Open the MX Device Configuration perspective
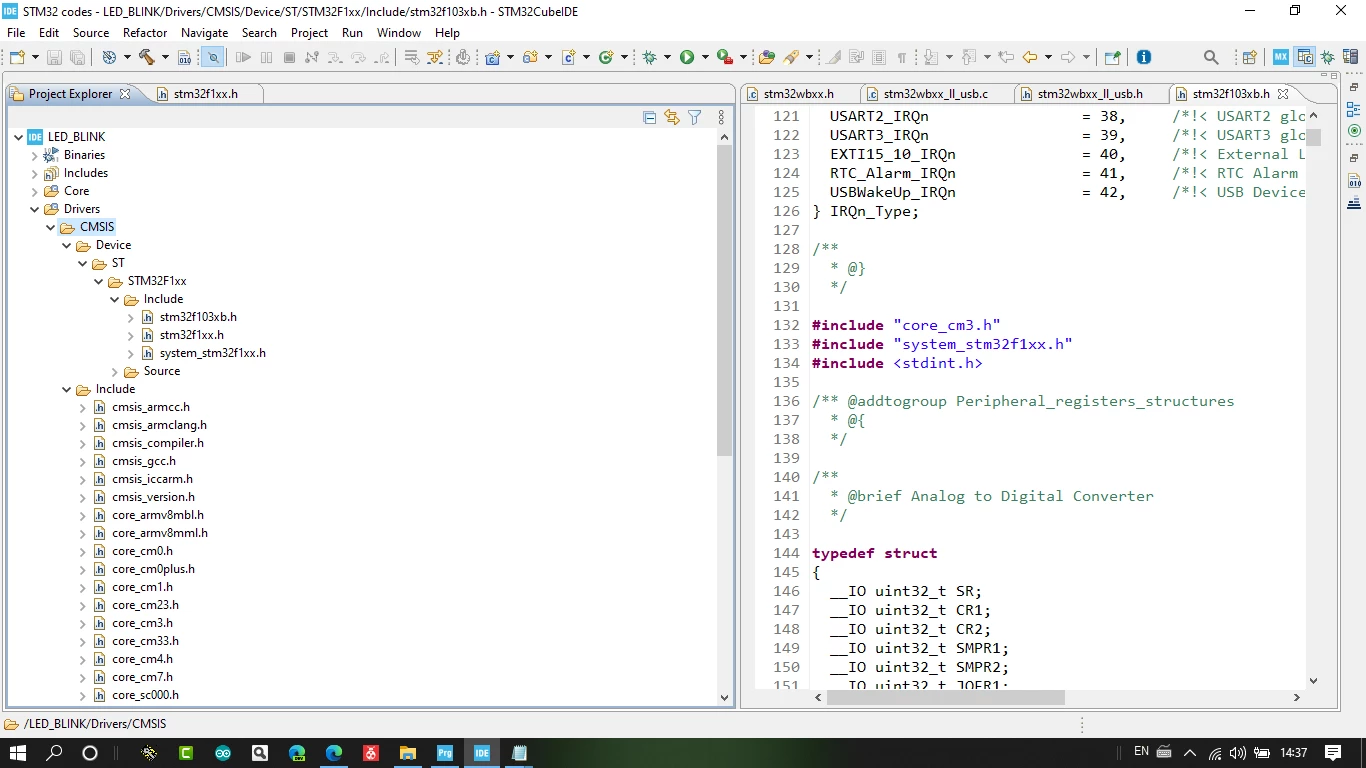The width and height of the screenshot is (1366, 768). [1280, 57]
